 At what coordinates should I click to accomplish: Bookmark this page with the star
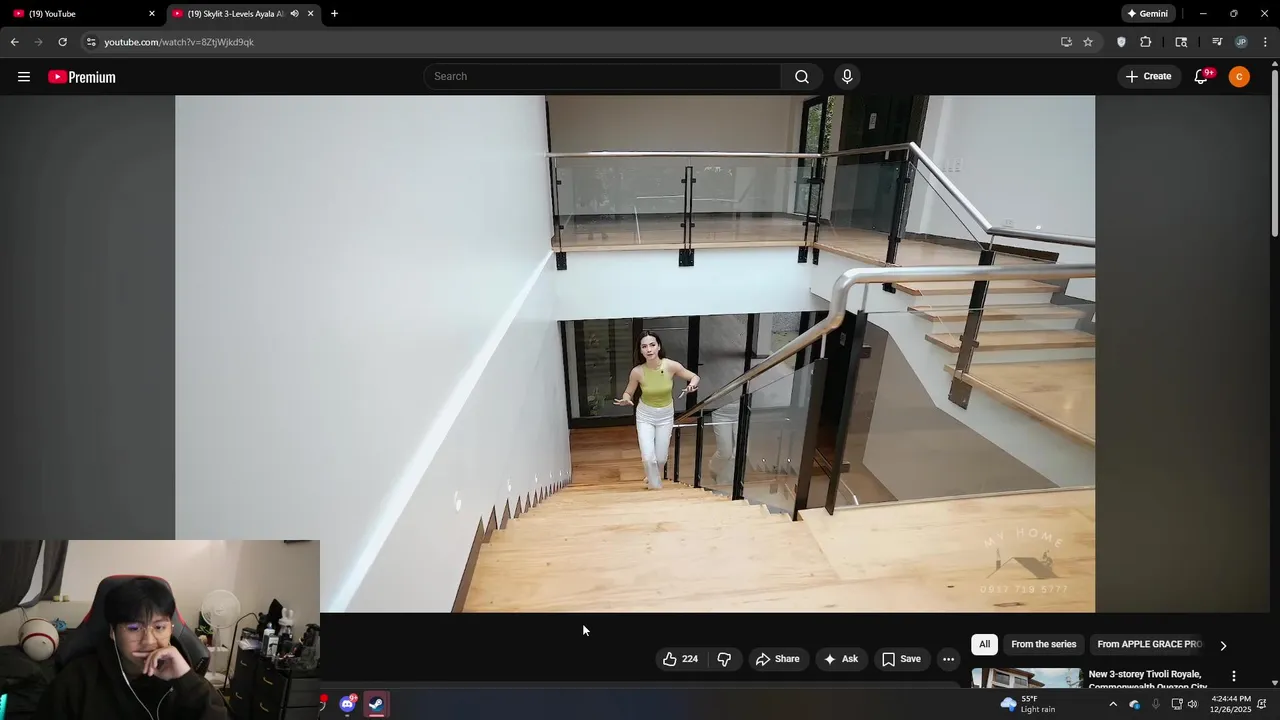coord(1088,42)
